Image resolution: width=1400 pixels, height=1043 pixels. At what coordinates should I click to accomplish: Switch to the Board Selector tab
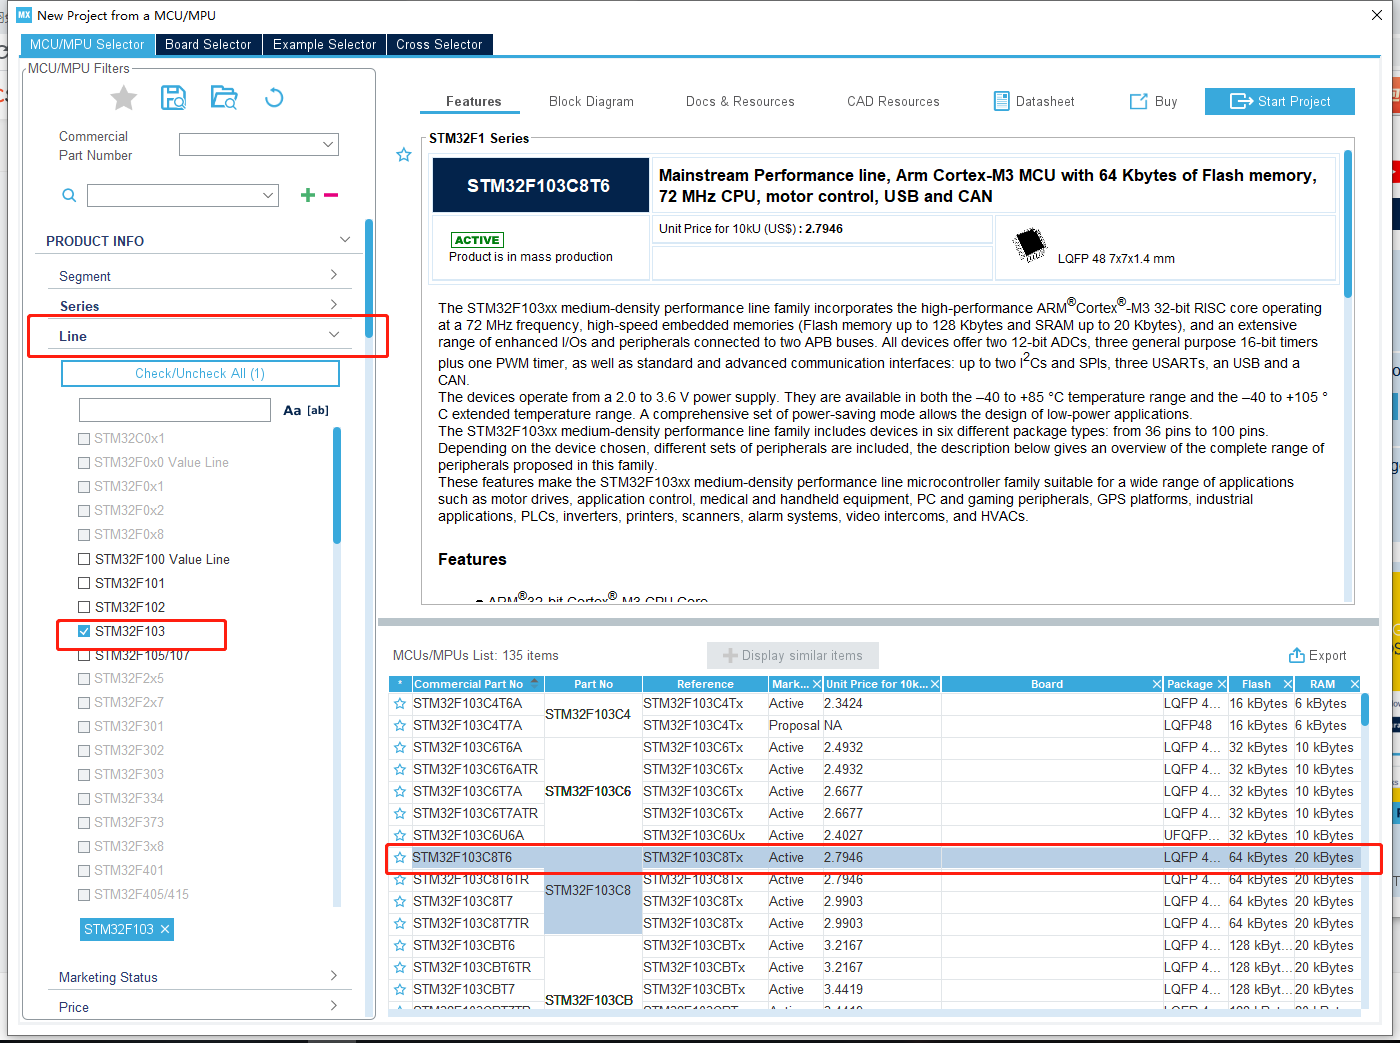coord(208,44)
